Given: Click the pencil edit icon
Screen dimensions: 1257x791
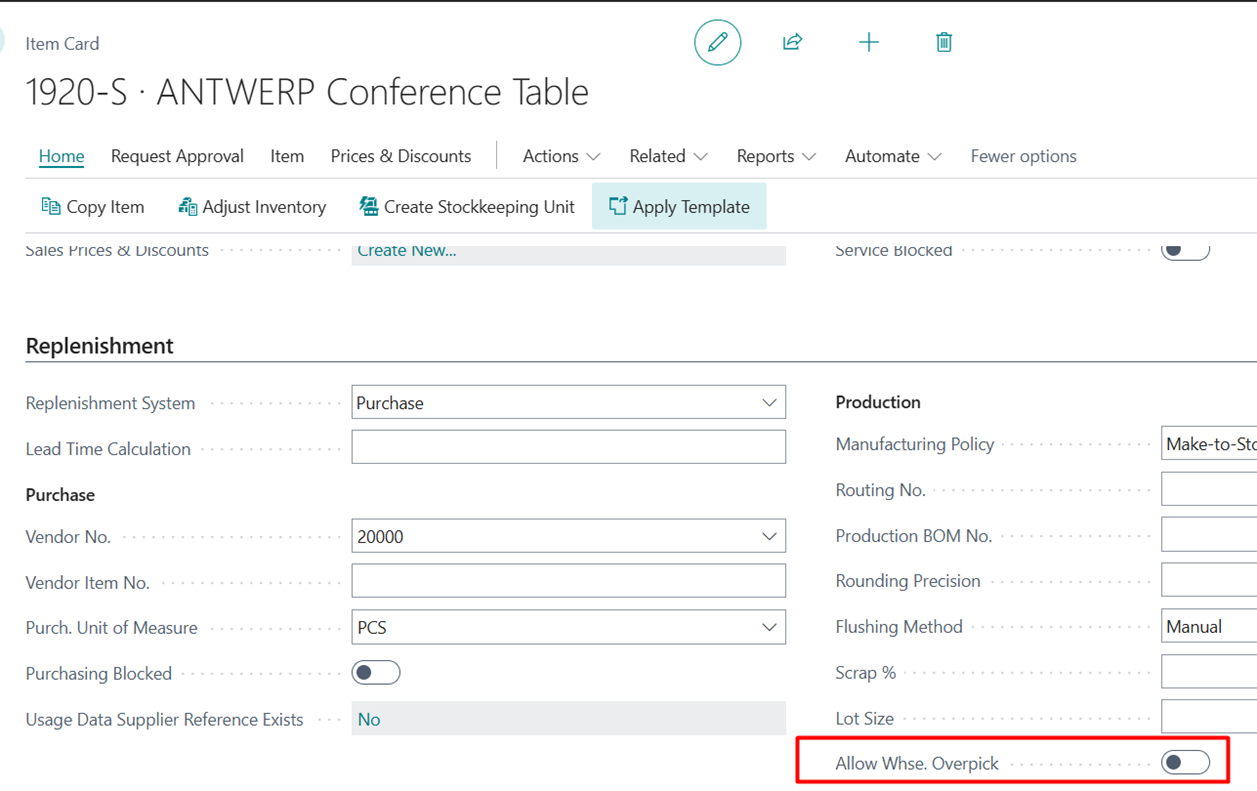Looking at the screenshot, I should point(718,42).
